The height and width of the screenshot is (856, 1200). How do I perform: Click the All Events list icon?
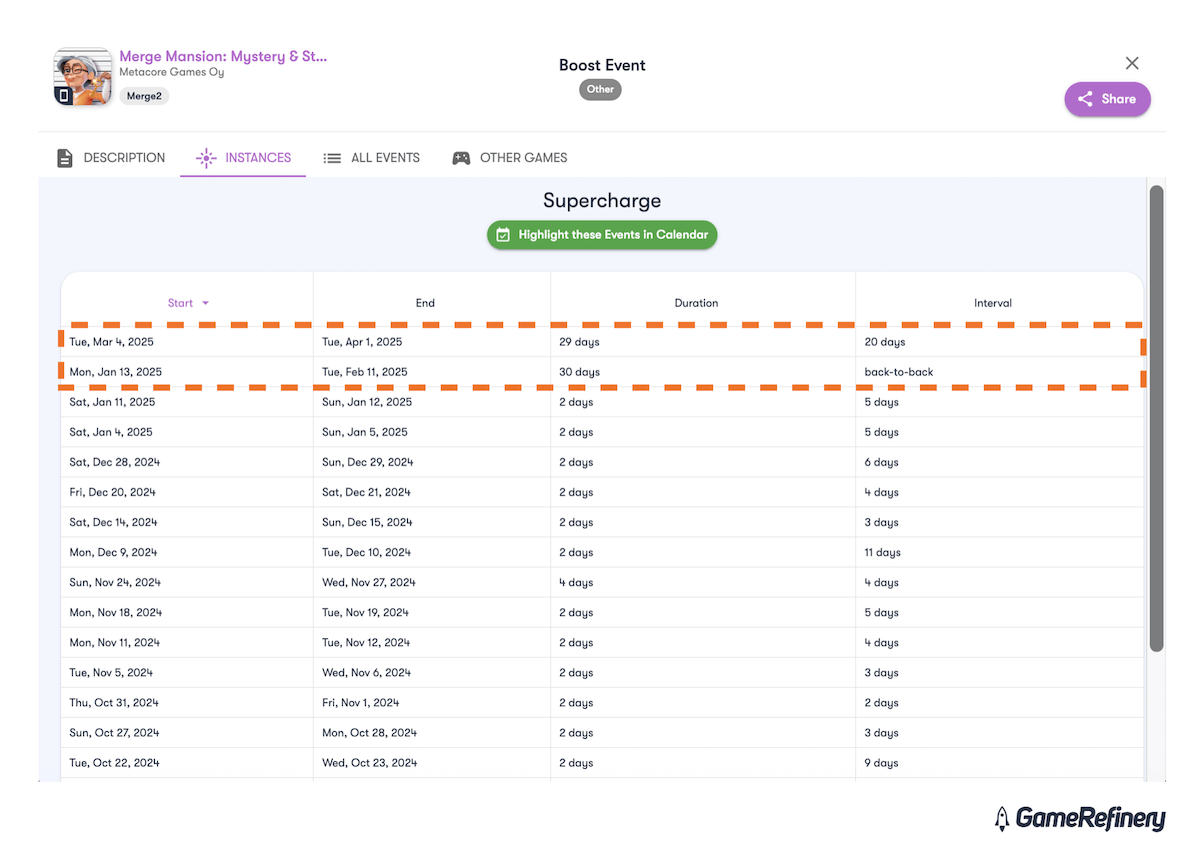click(x=332, y=158)
